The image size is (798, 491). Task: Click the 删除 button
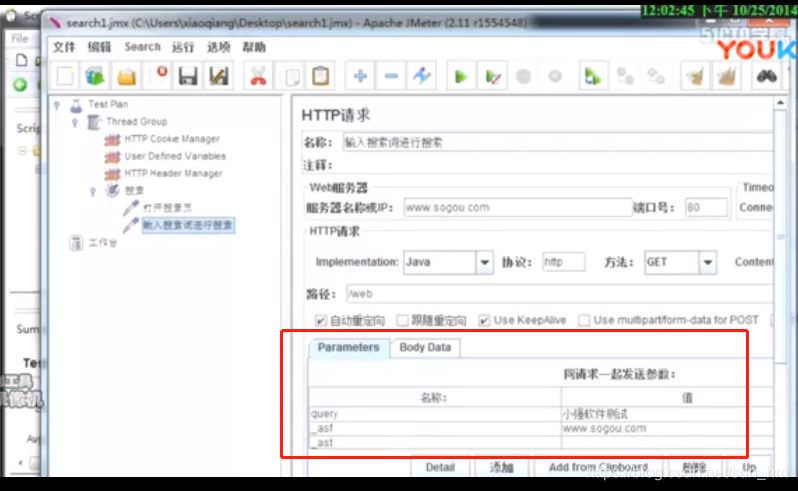tap(694, 467)
